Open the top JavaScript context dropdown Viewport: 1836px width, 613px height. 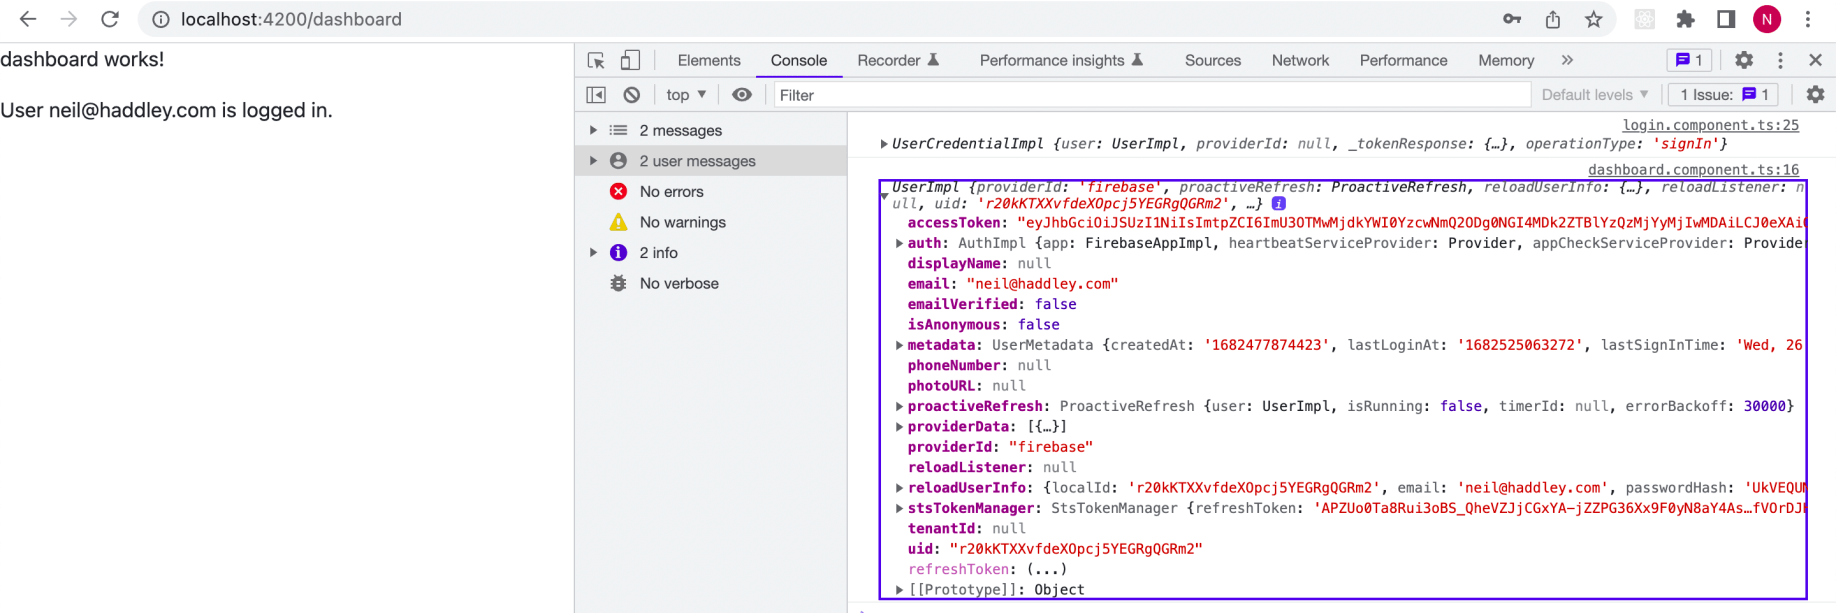(686, 95)
